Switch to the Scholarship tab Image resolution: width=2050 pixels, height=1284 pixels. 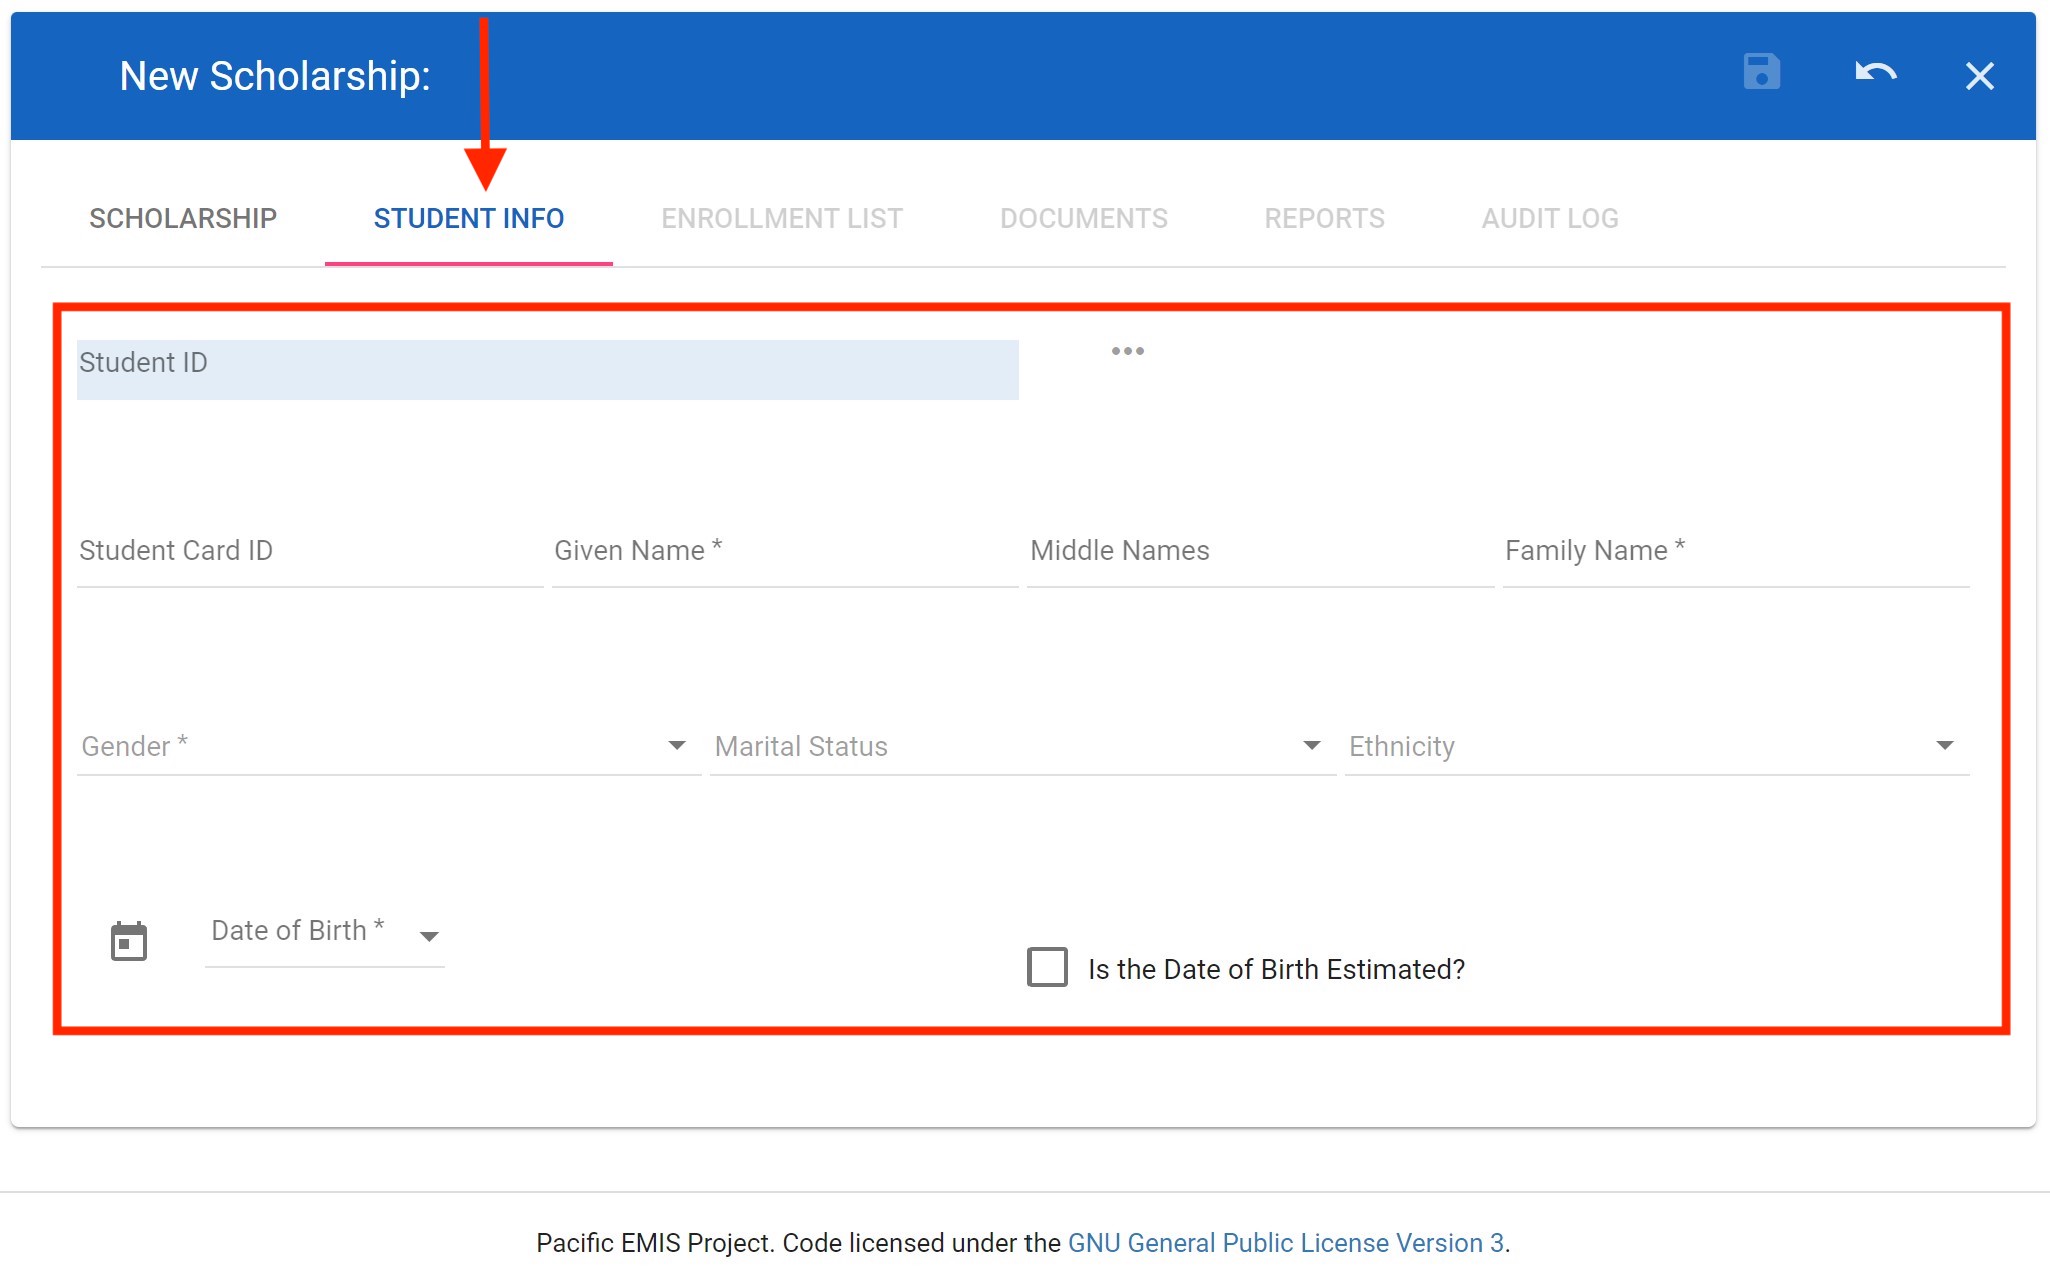pos(183,218)
